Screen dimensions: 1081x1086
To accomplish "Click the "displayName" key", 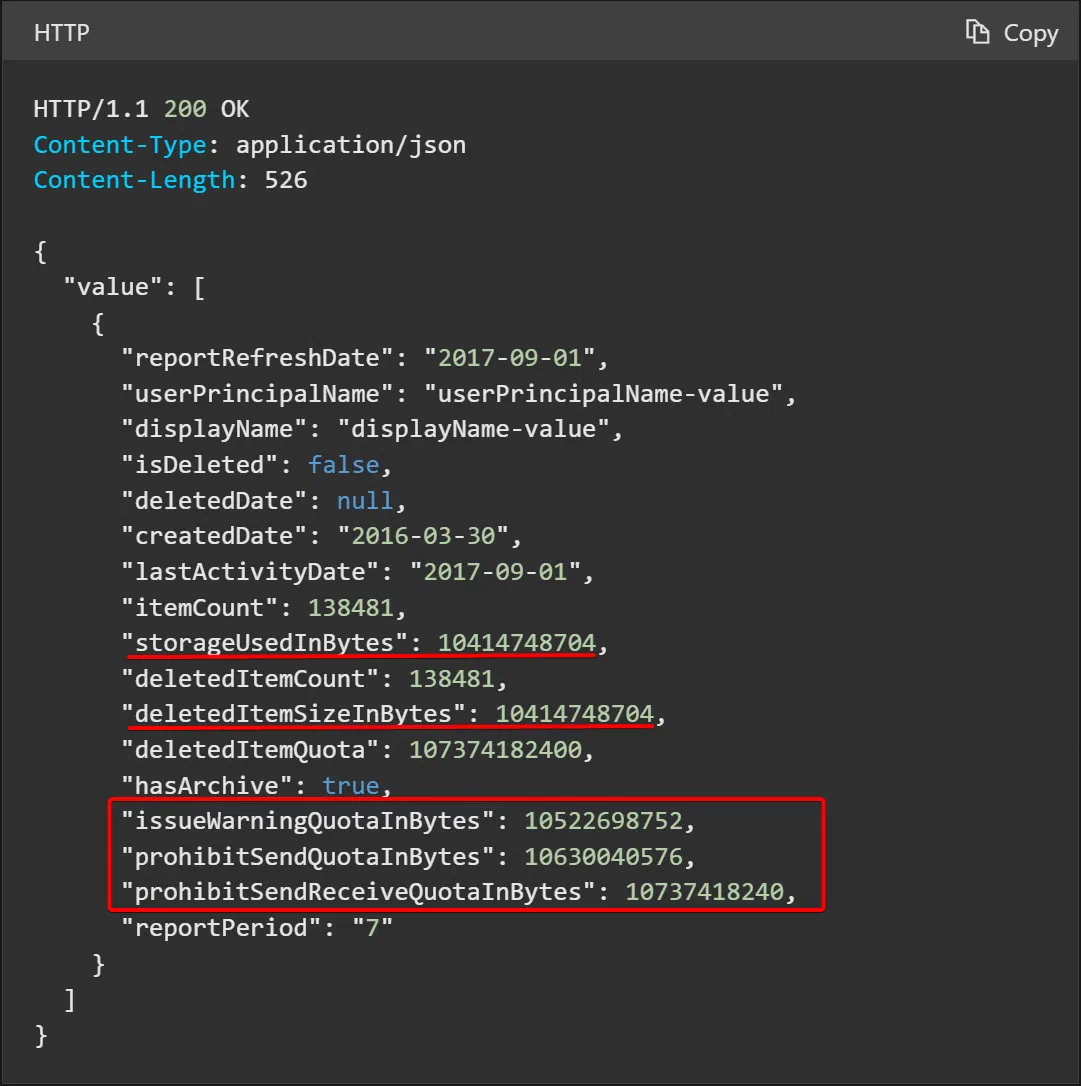I will tap(214, 429).
